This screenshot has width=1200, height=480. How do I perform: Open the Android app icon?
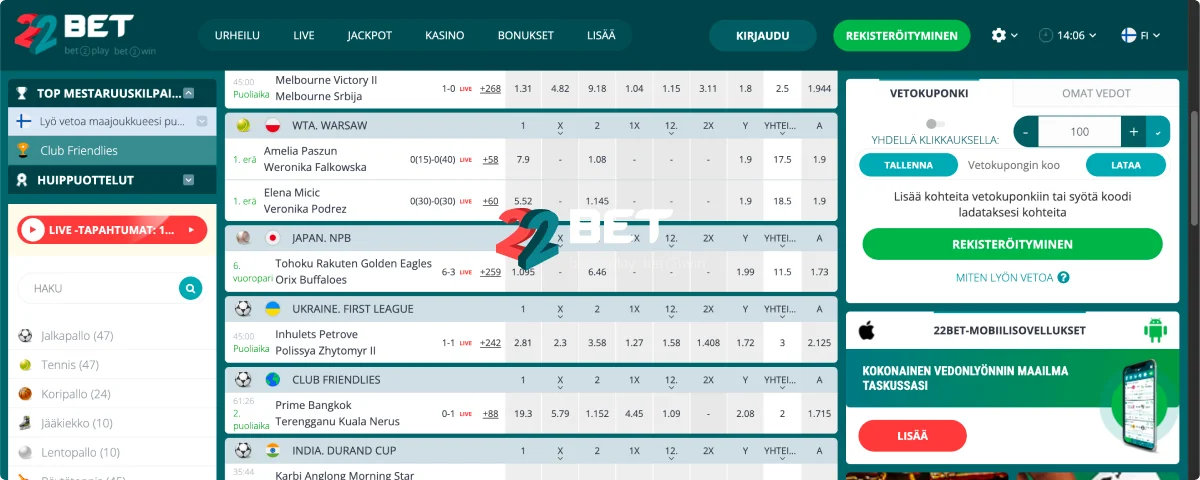point(1156,330)
